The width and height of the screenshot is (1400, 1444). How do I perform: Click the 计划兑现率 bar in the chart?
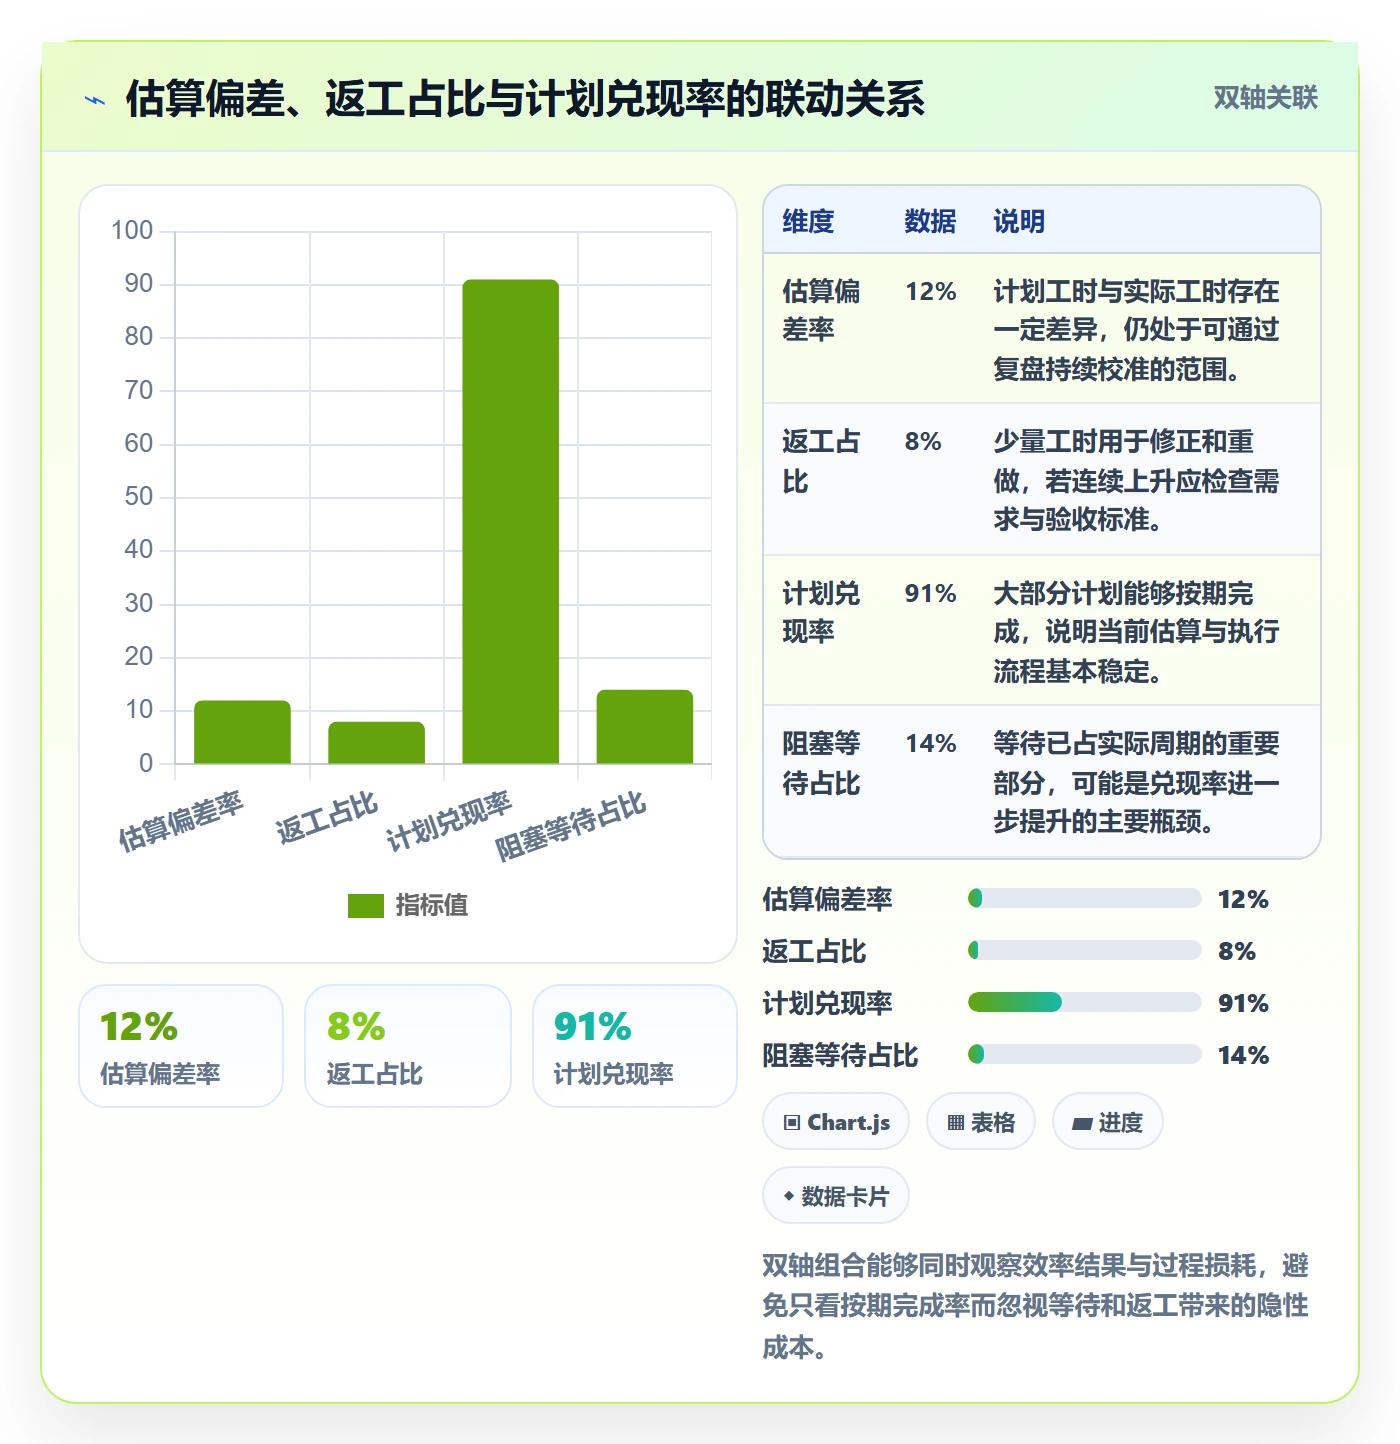coord(511,522)
